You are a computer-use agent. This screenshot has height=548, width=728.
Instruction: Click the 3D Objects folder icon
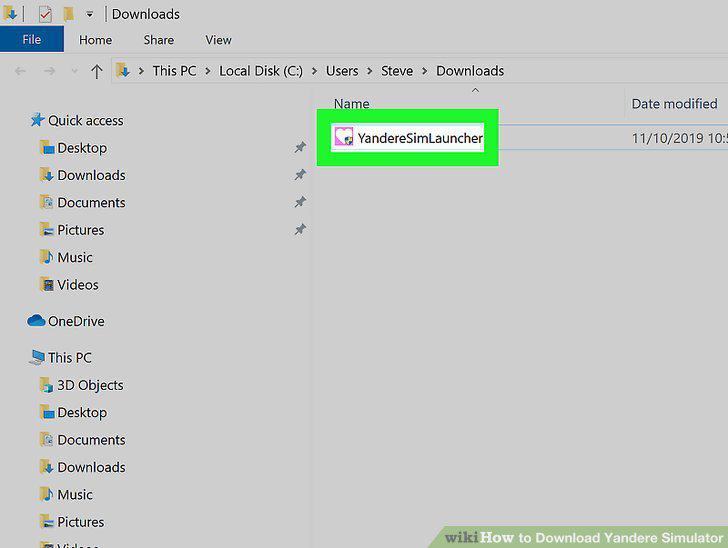46,385
